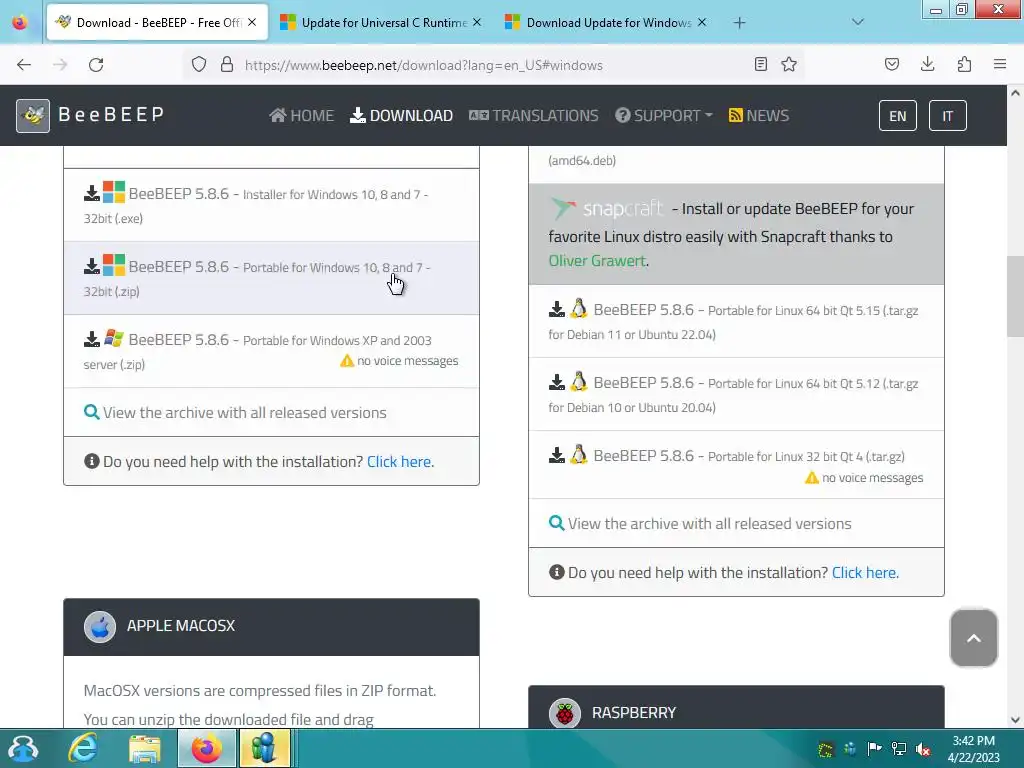This screenshot has height=768, width=1024.
Task: Click download icon beside 32bit exe installer
Action: (92, 193)
